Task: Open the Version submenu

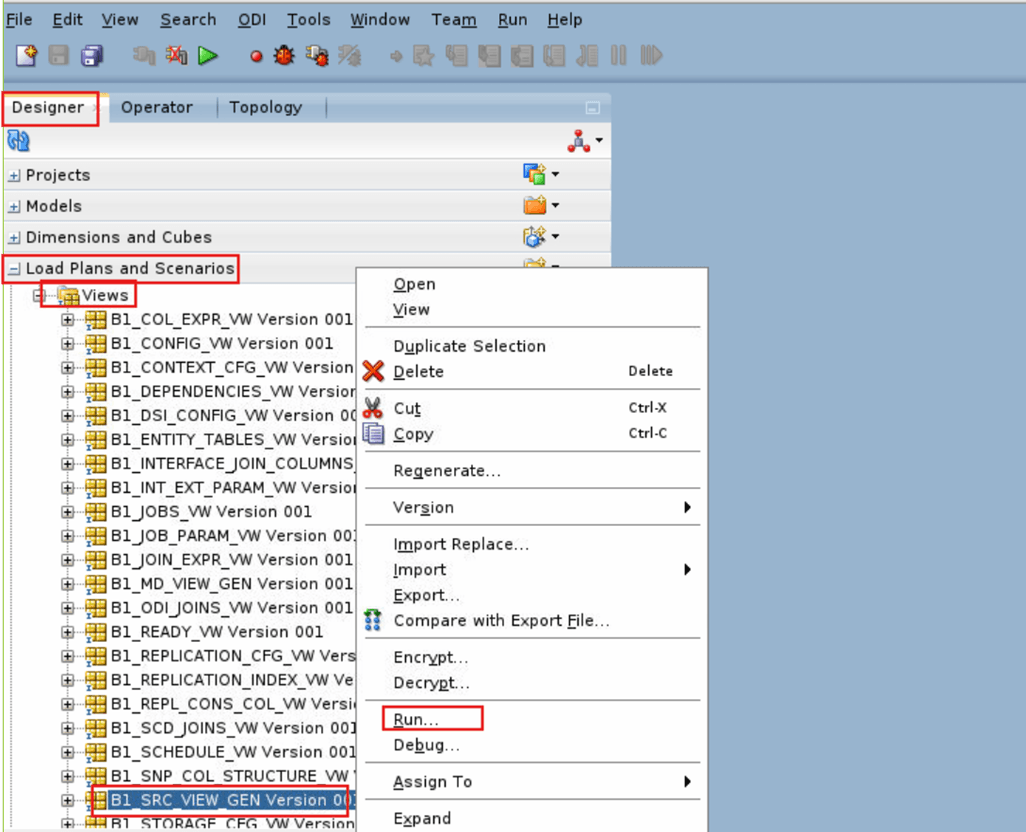Action: click(x=533, y=508)
